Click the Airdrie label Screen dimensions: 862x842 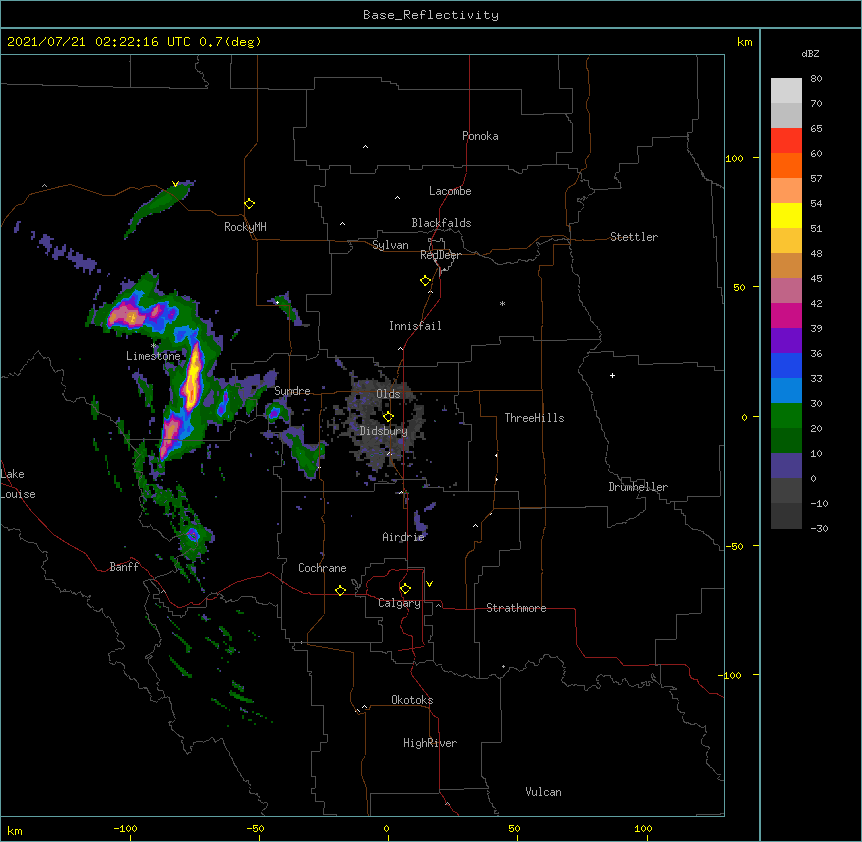[x=404, y=537]
